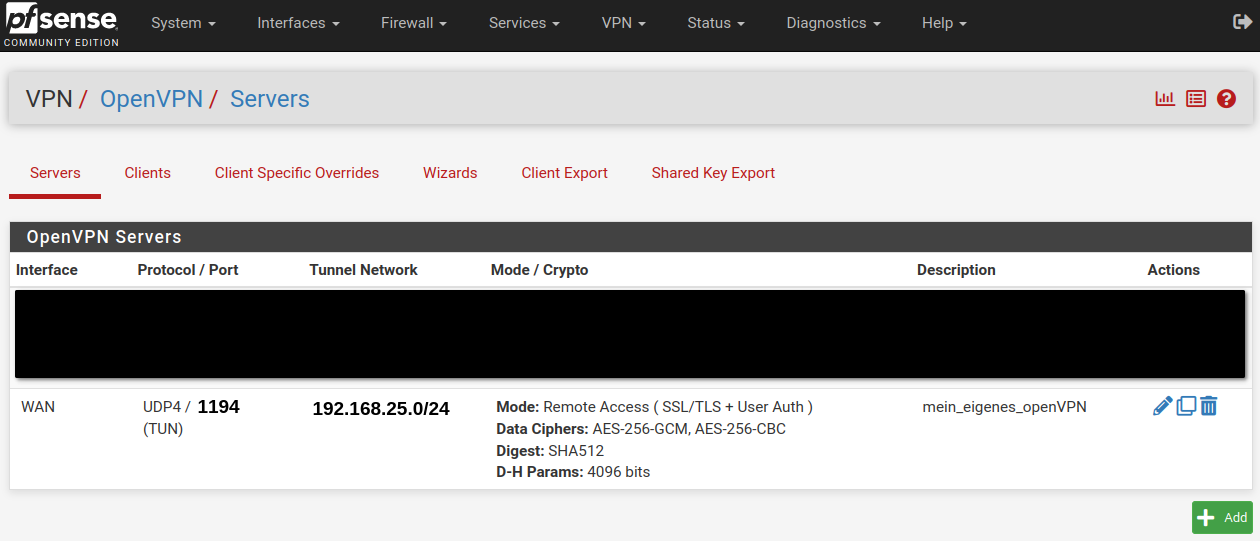Screen dimensions: 1260x541
Task: Edit the mein_eigenes_openVPN server pencil icon
Action: [x=1162, y=406]
